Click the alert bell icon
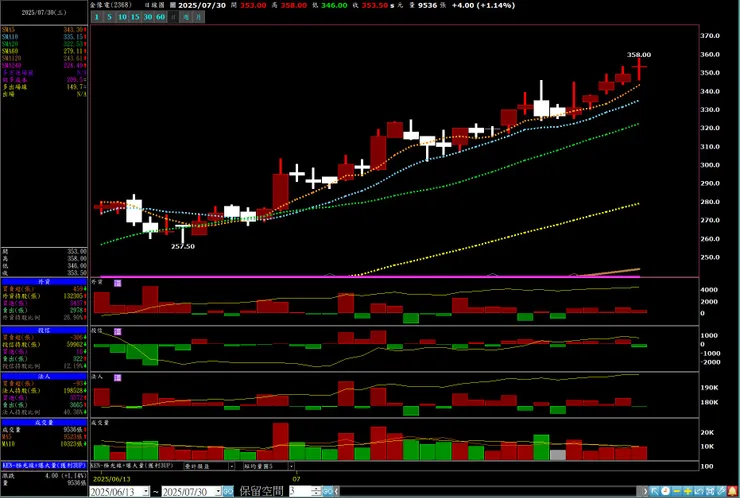Image resolution: width=740 pixels, height=498 pixels. tap(732, 491)
